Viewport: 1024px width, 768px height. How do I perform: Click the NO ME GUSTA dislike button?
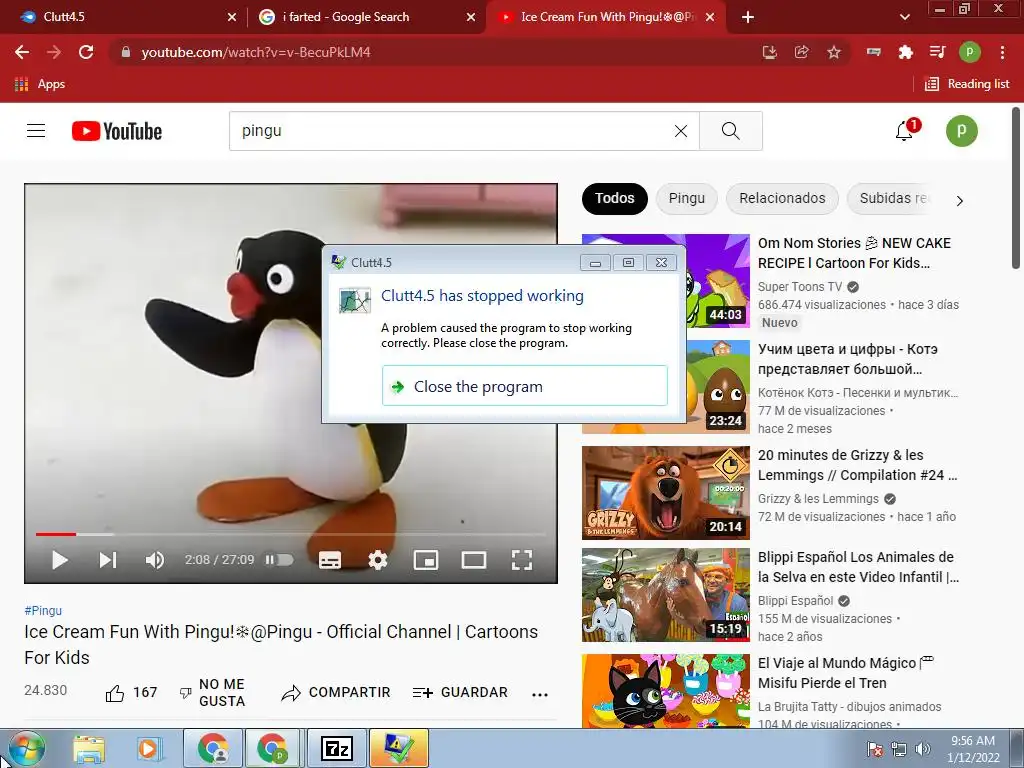coord(213,693)
